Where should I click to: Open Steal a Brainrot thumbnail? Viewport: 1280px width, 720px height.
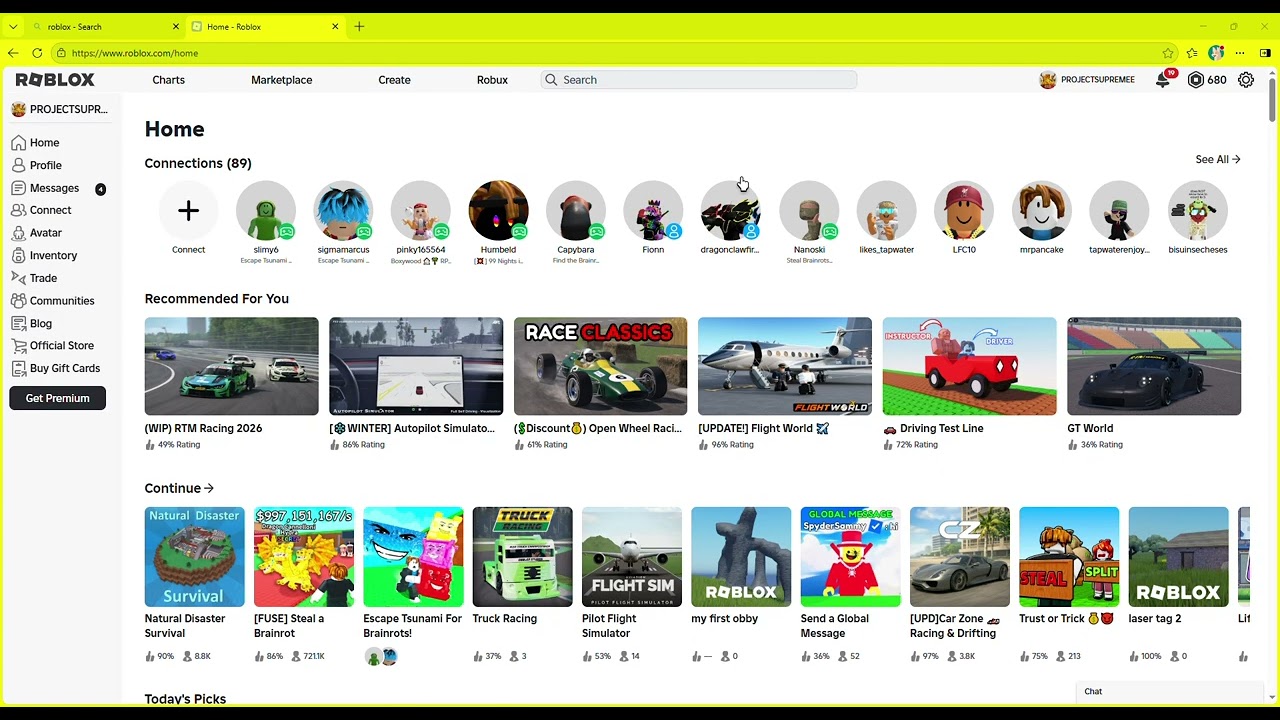coord(304,557)
